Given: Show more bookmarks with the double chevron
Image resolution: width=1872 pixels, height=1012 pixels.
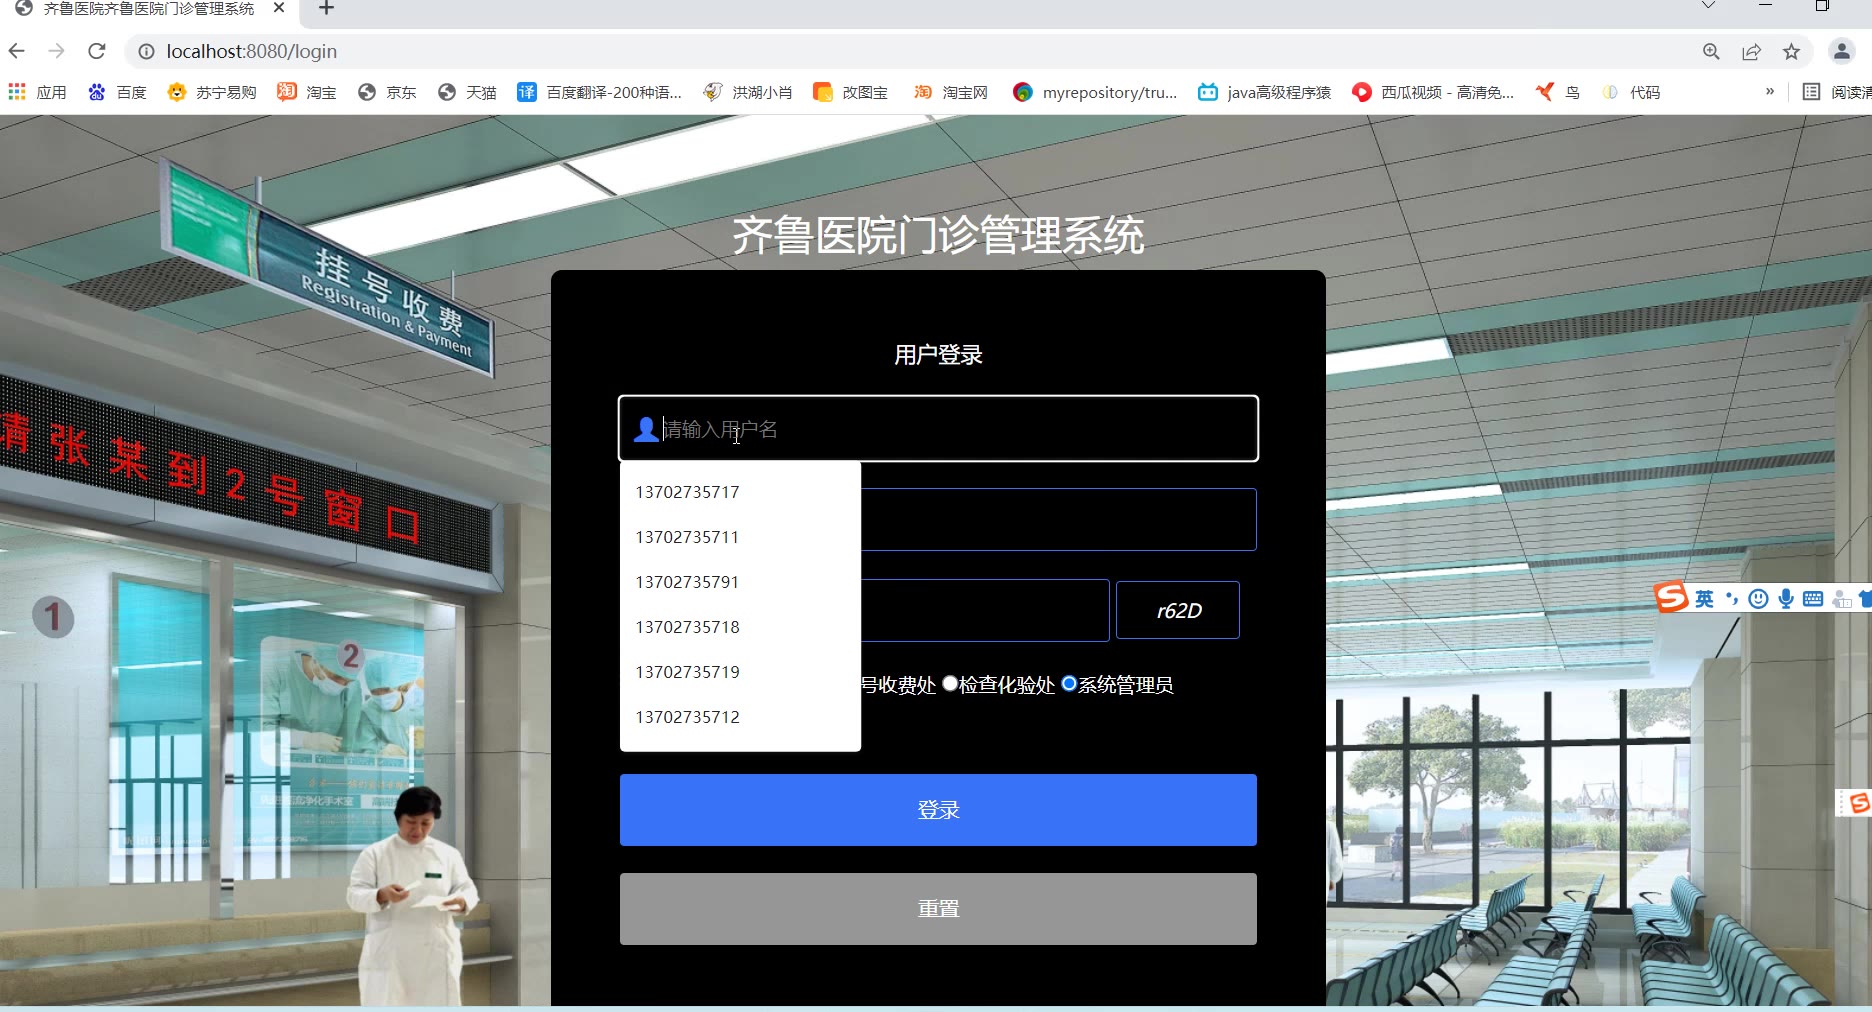Looking at the screenshot, I should (x=1770, y=92).
